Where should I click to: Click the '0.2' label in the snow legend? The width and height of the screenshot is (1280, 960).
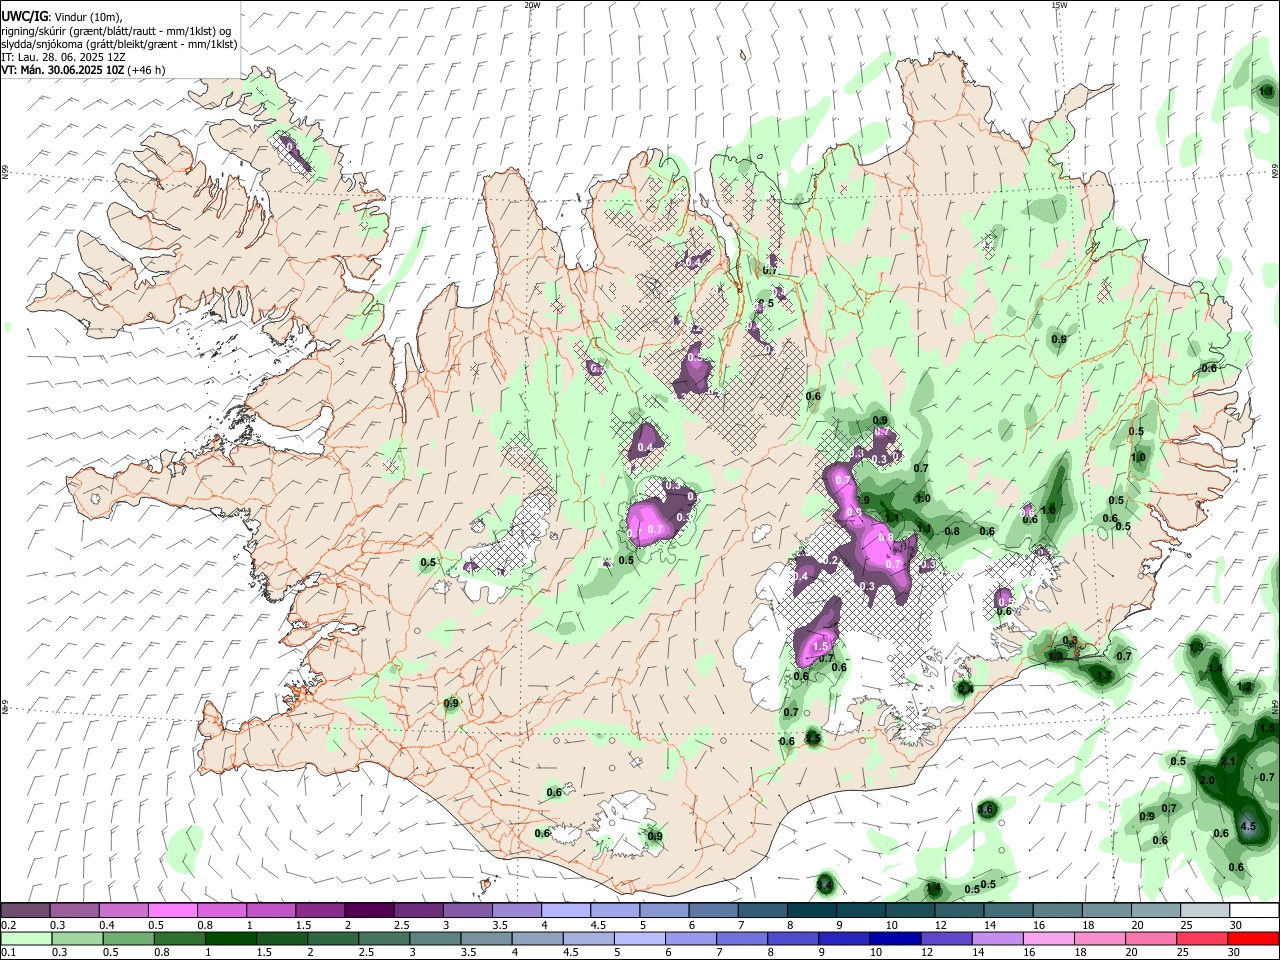tap(9, 926)
